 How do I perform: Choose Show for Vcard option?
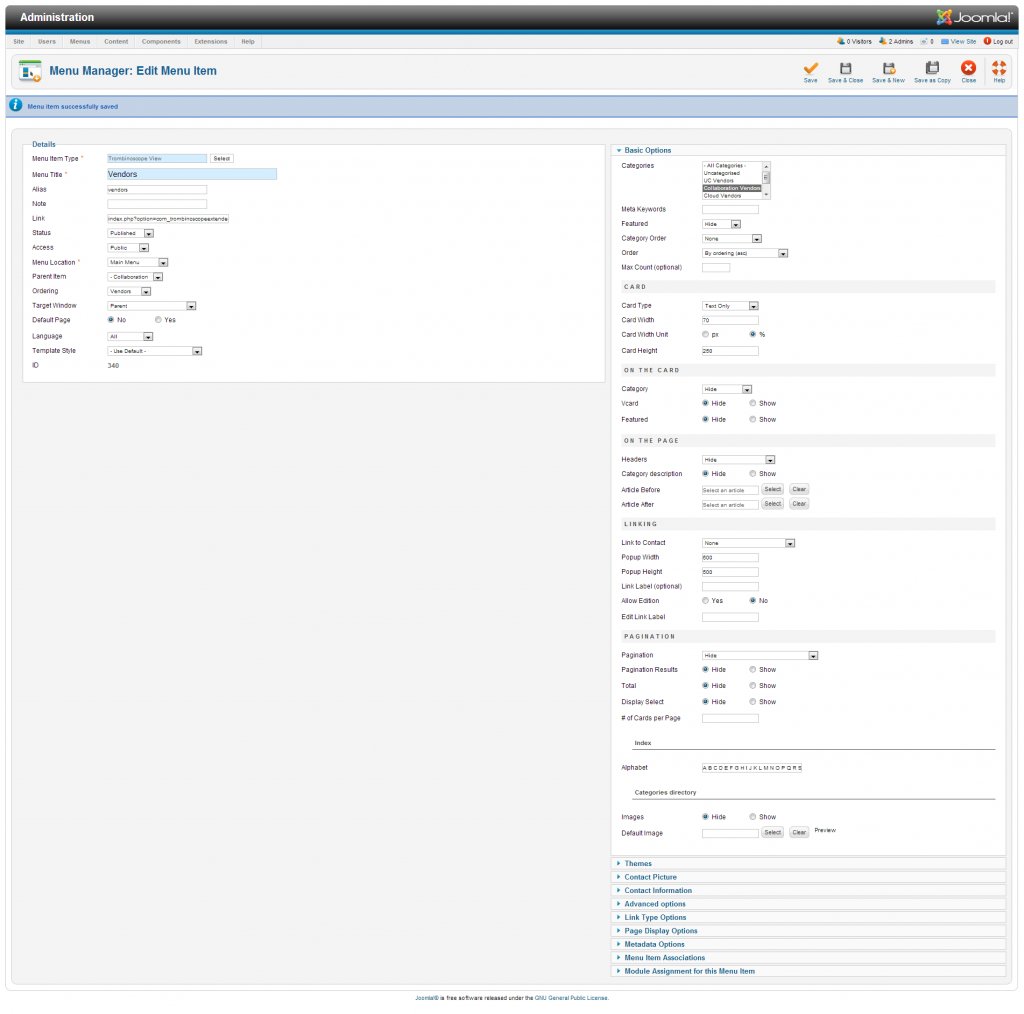tap(752, 404)
